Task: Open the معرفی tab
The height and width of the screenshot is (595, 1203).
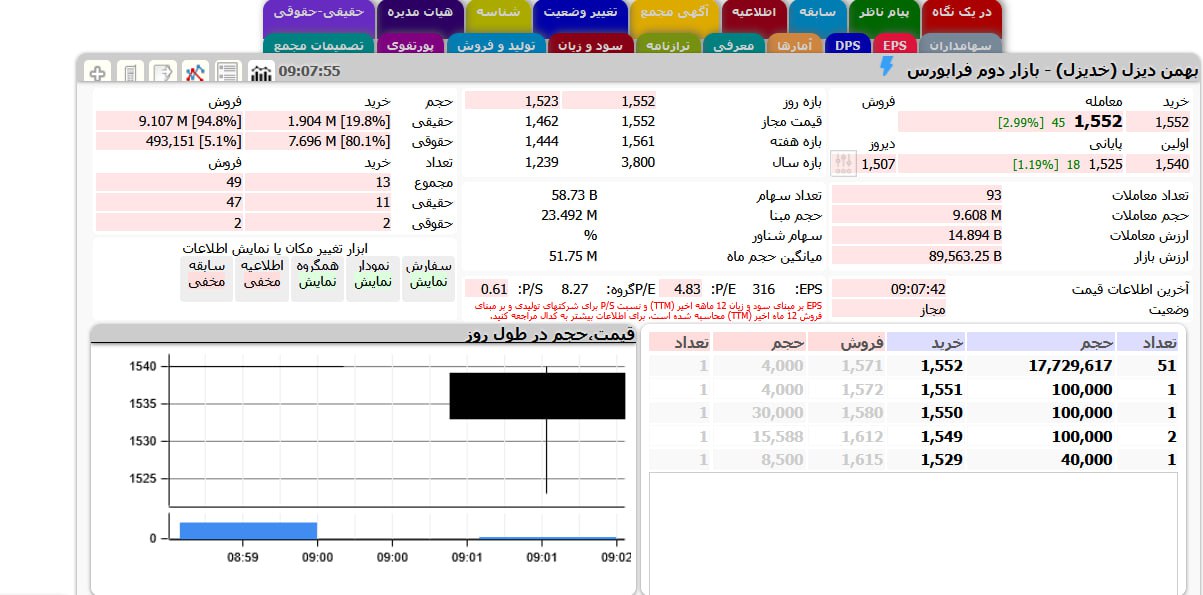Action: click(734, 45)
